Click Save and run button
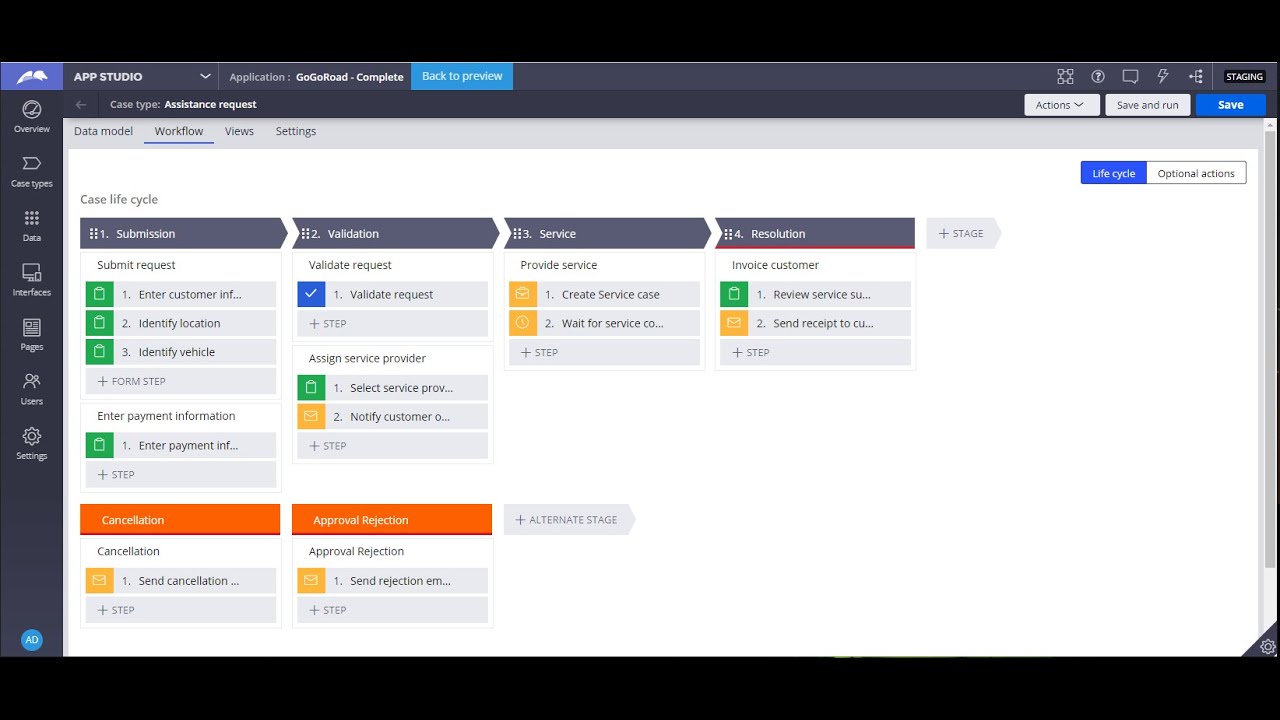Screen dimensions: 1280x720 (1147, 105)
